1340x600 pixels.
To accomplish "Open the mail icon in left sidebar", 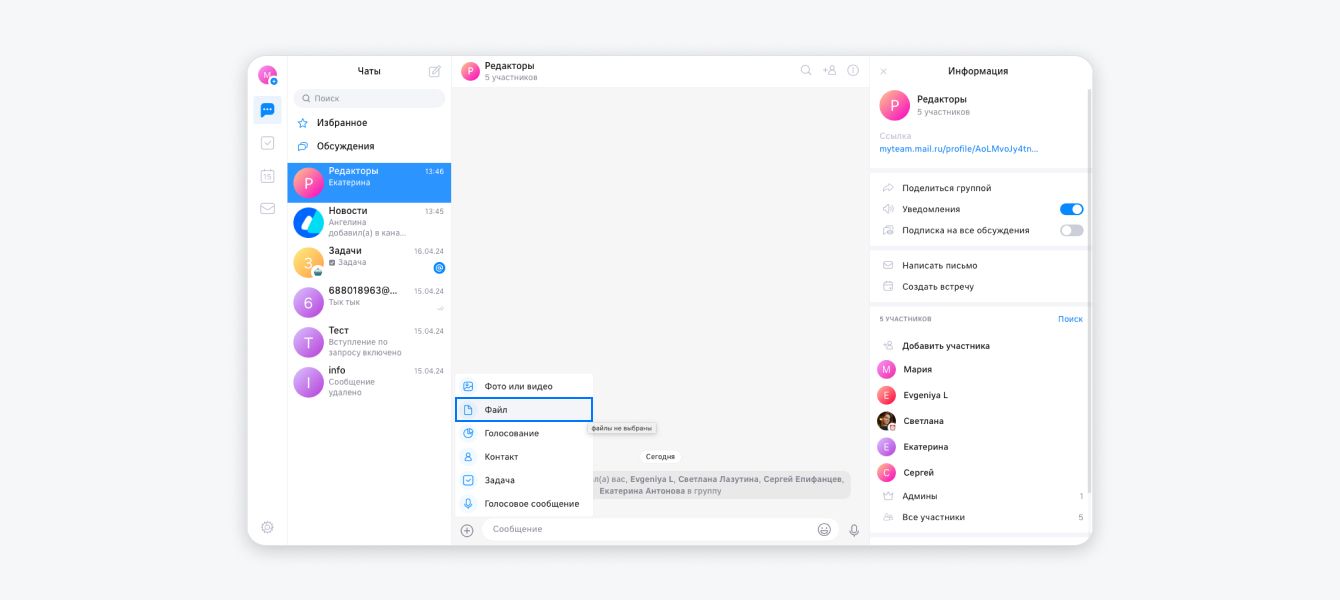I will 267,209.
